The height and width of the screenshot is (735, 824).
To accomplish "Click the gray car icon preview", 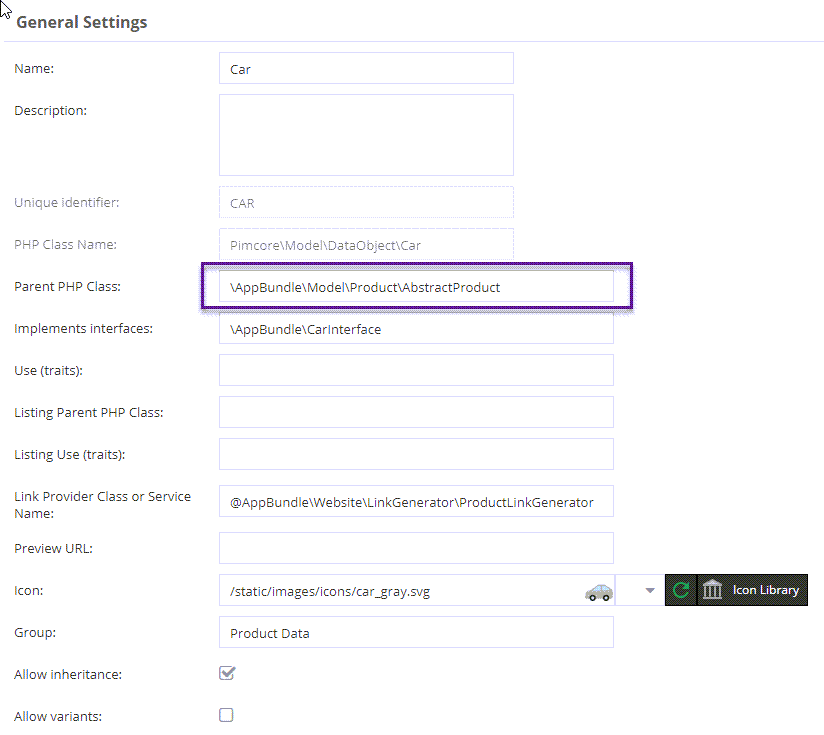I will point(598,592).
